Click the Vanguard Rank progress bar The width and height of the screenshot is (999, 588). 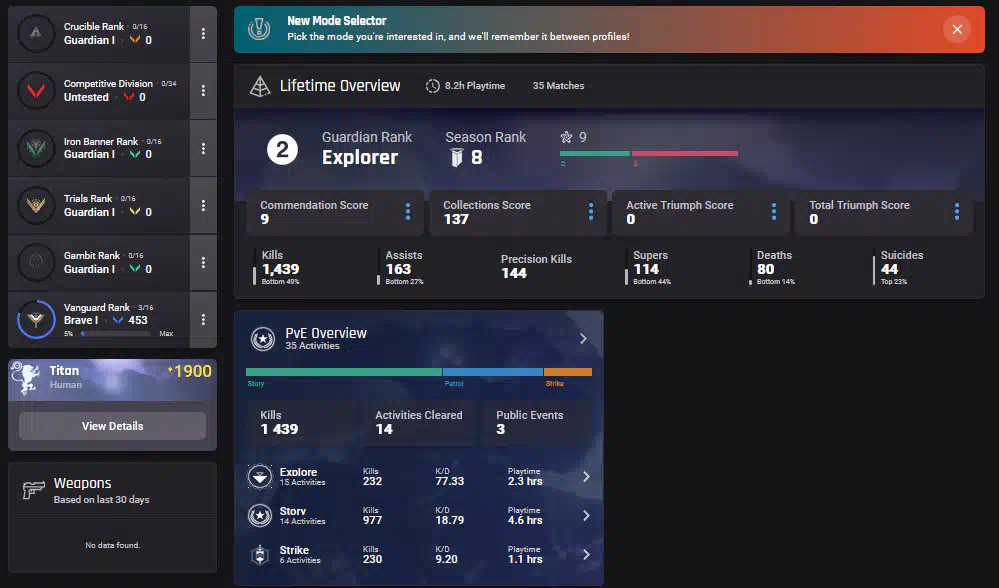click(x=116, y=334)
